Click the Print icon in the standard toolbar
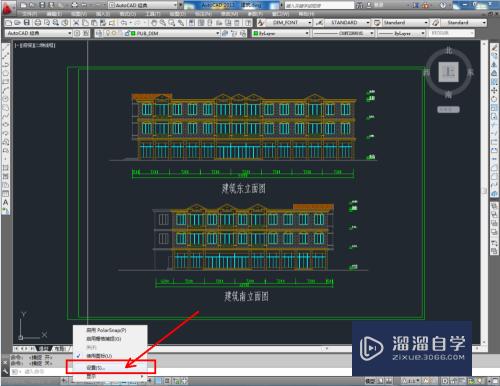The height and width of the screenshot is (386, 500). [38, 23]
